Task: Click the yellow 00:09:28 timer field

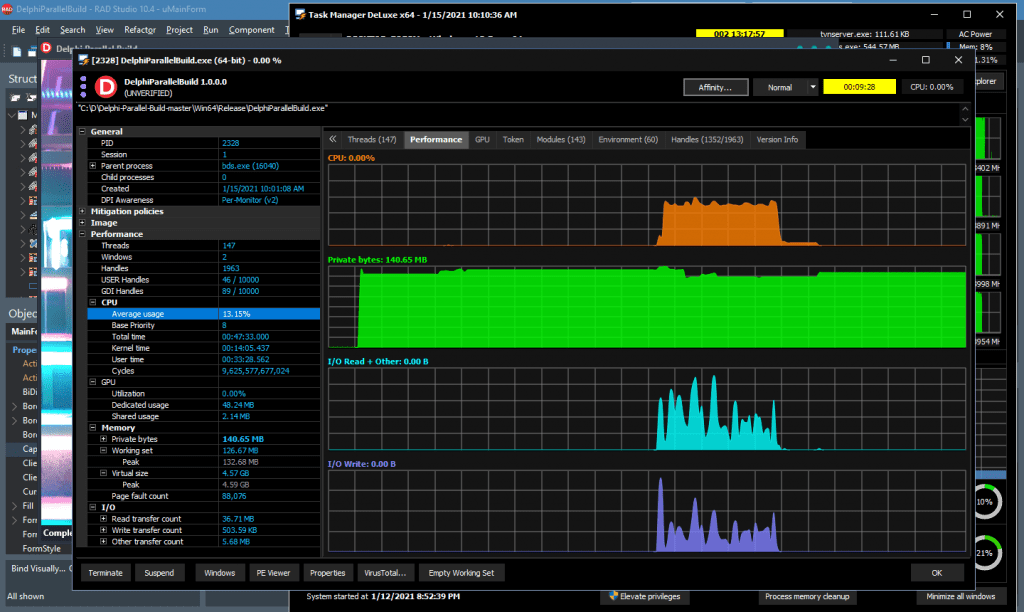Action: click(x=859, y=87)
